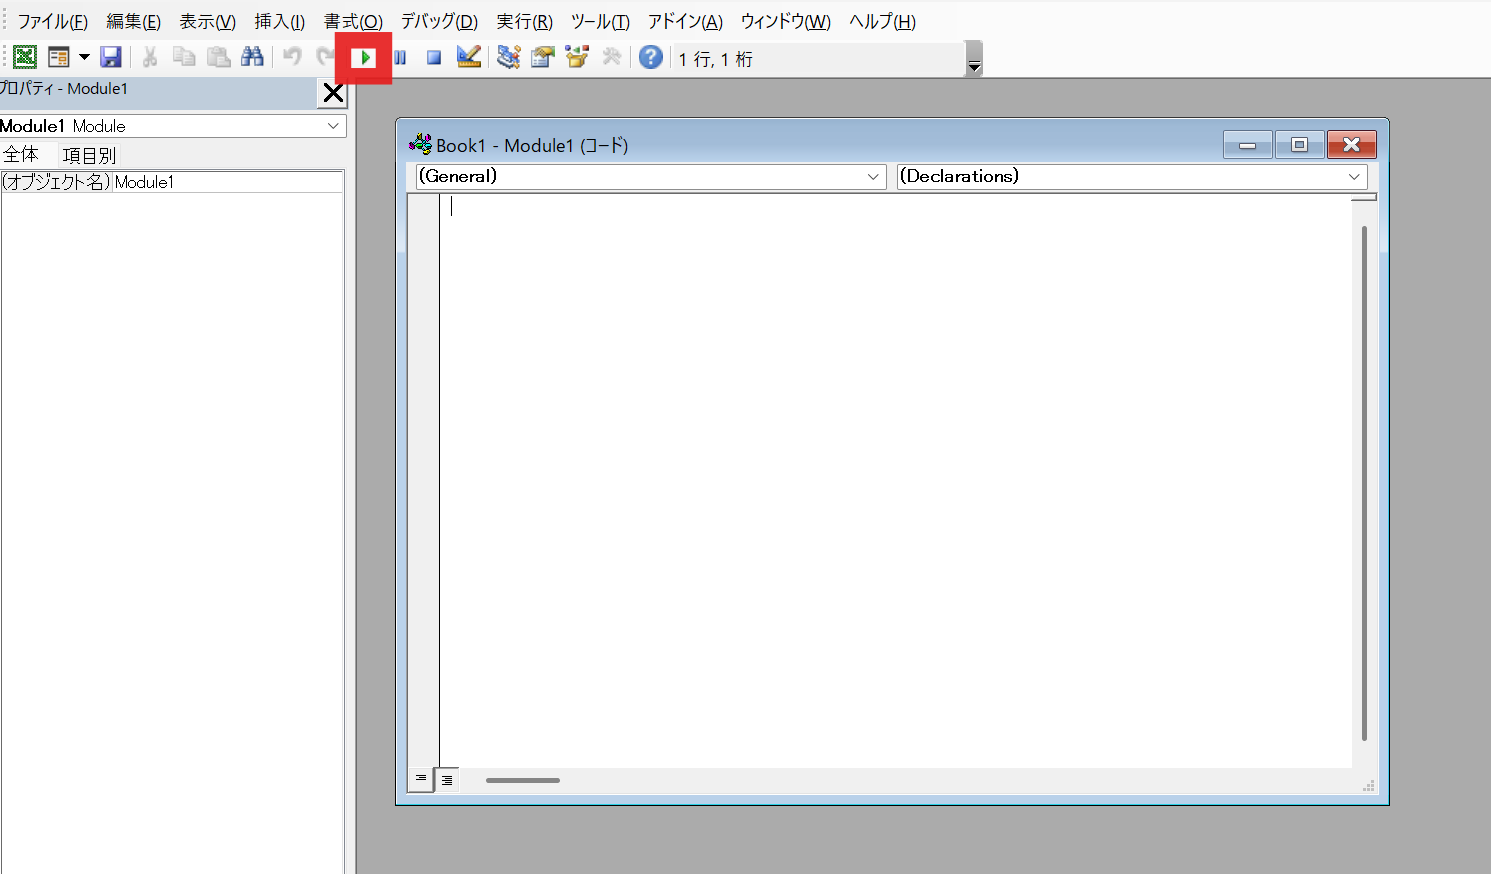Open Find with the binoculars icon
The image size is (1491, 874).
point(252,58)
